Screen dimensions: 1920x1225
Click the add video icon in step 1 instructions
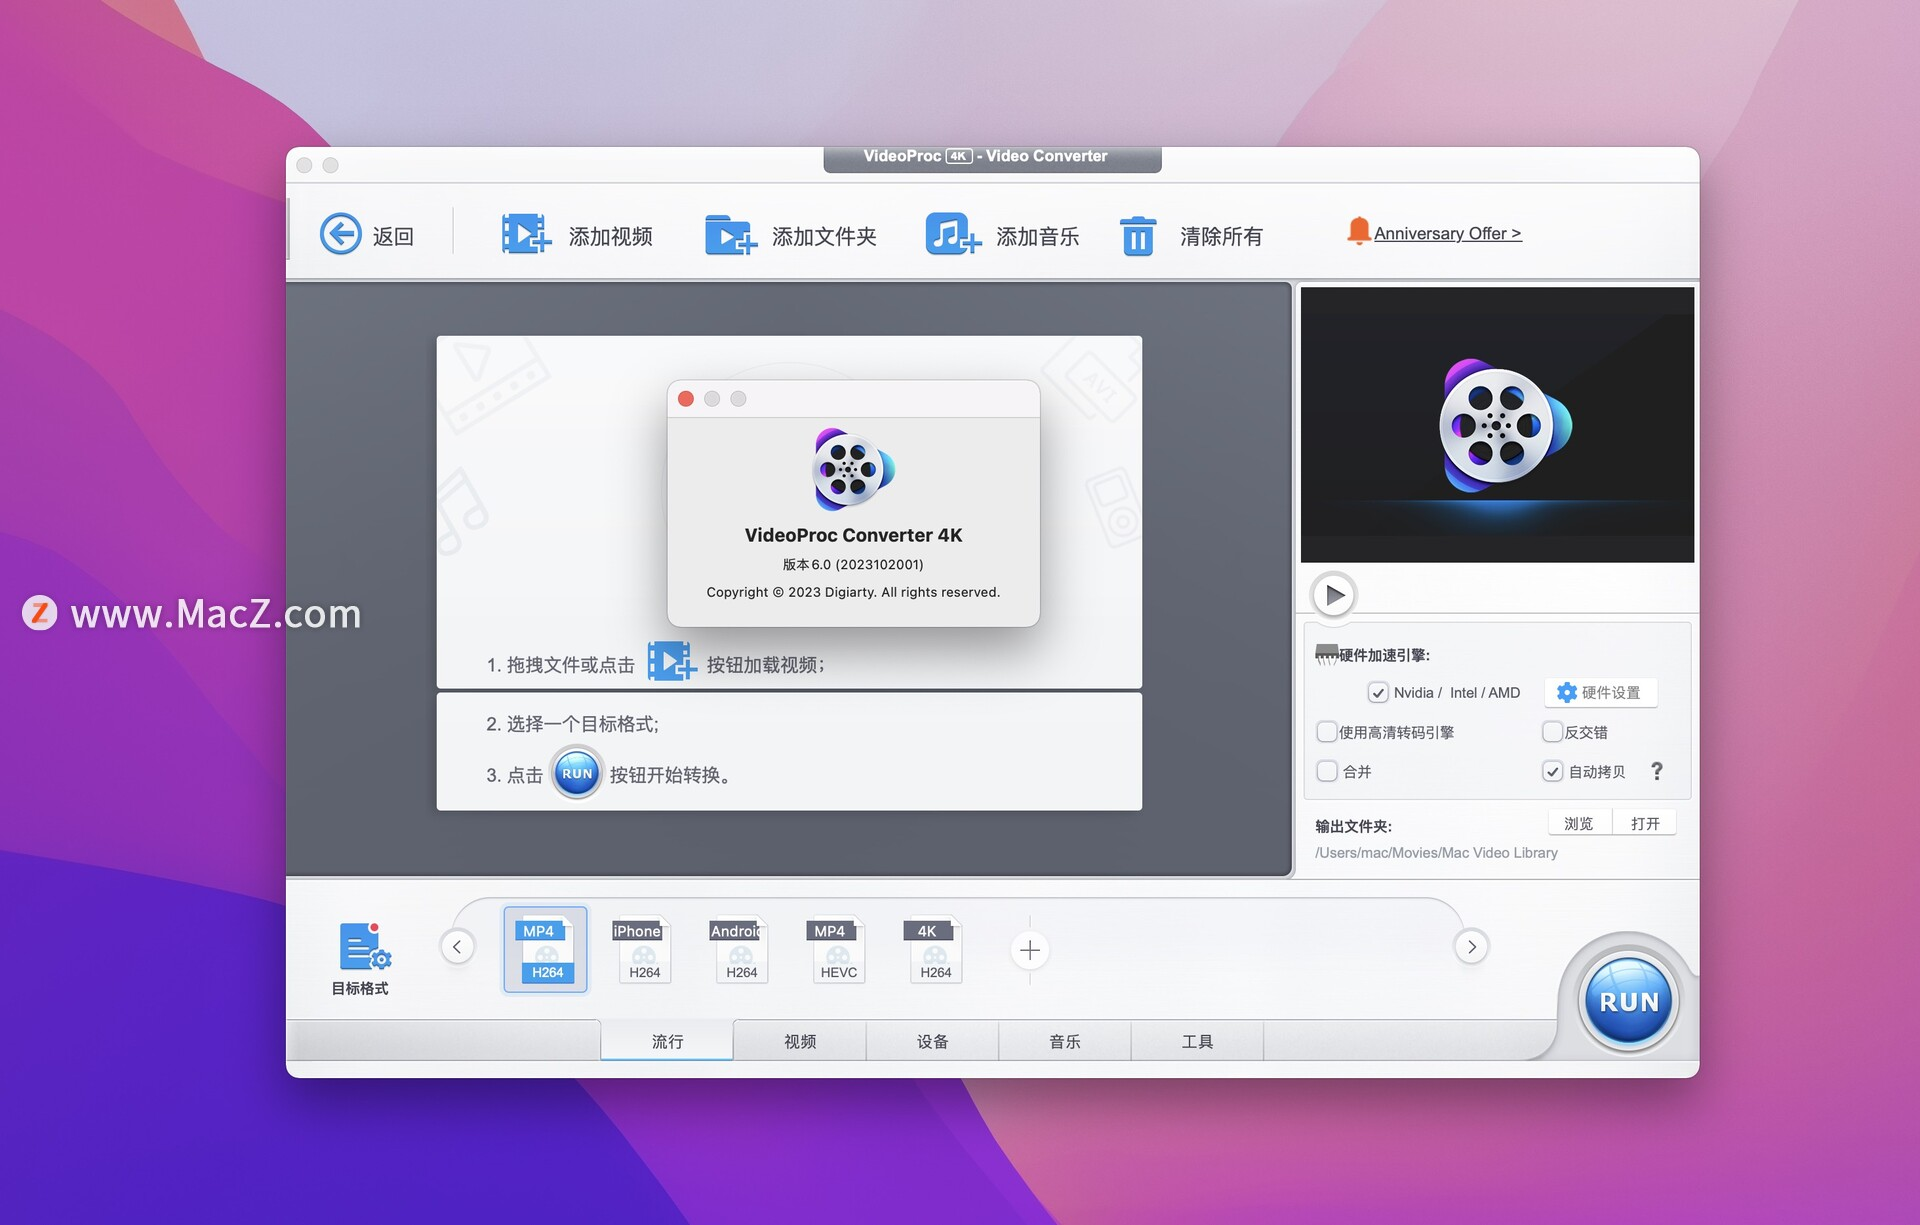tap(671, 661)
